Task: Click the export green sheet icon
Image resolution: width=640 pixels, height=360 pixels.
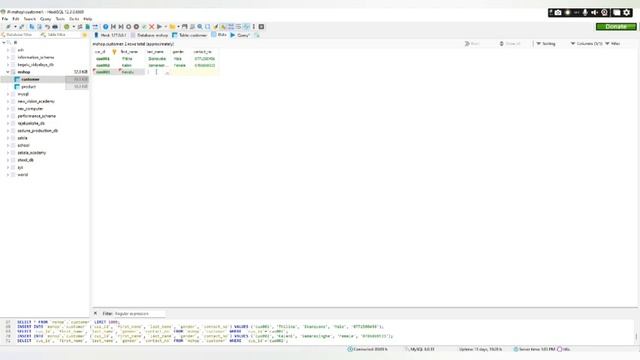Action: tap(87, 27)
